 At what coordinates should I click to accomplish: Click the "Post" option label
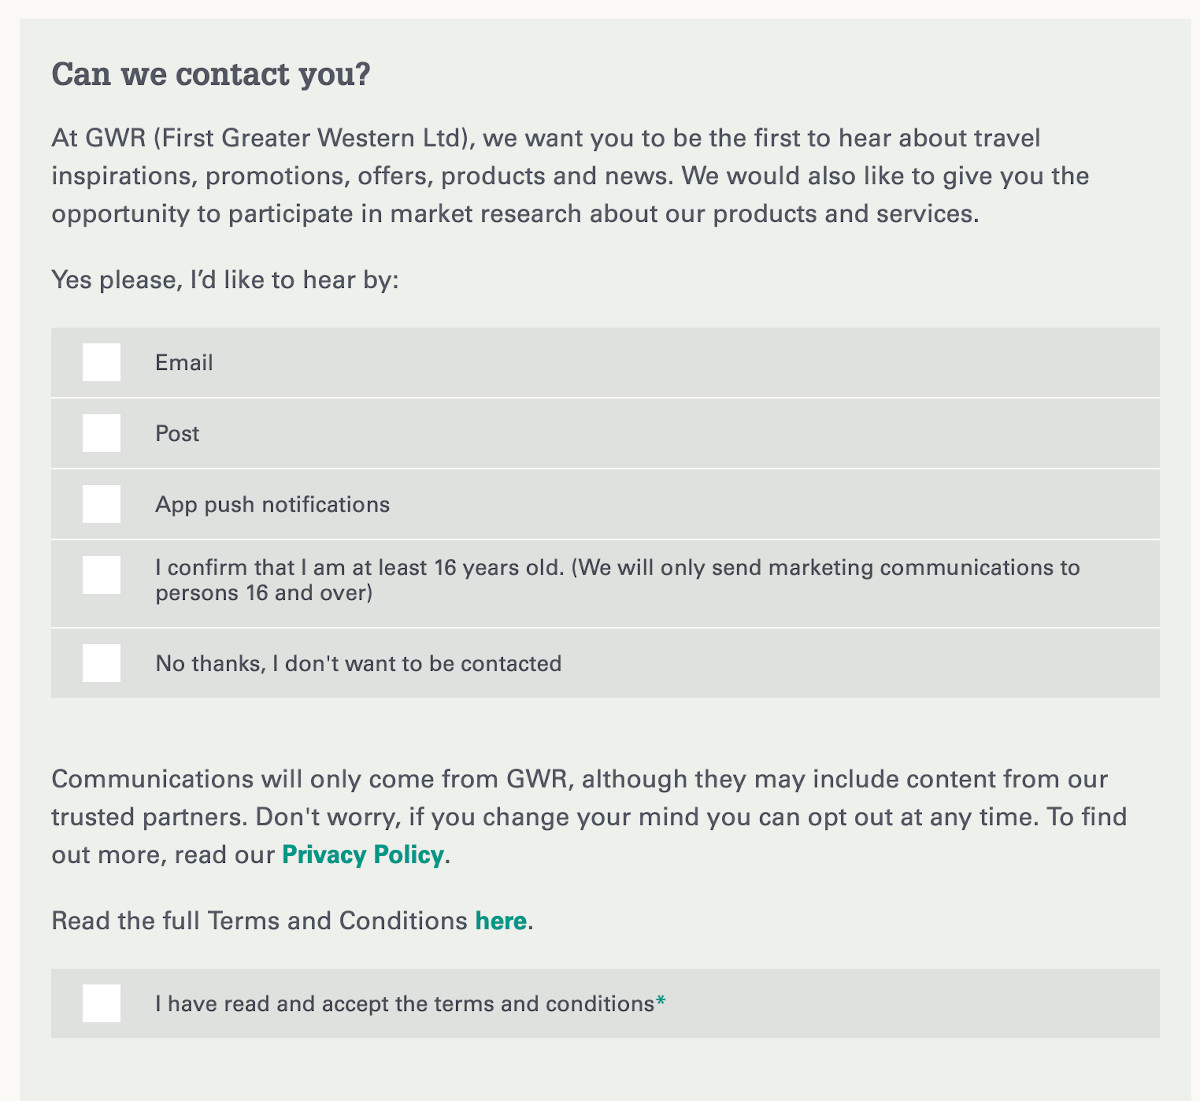tap(177, 433)
